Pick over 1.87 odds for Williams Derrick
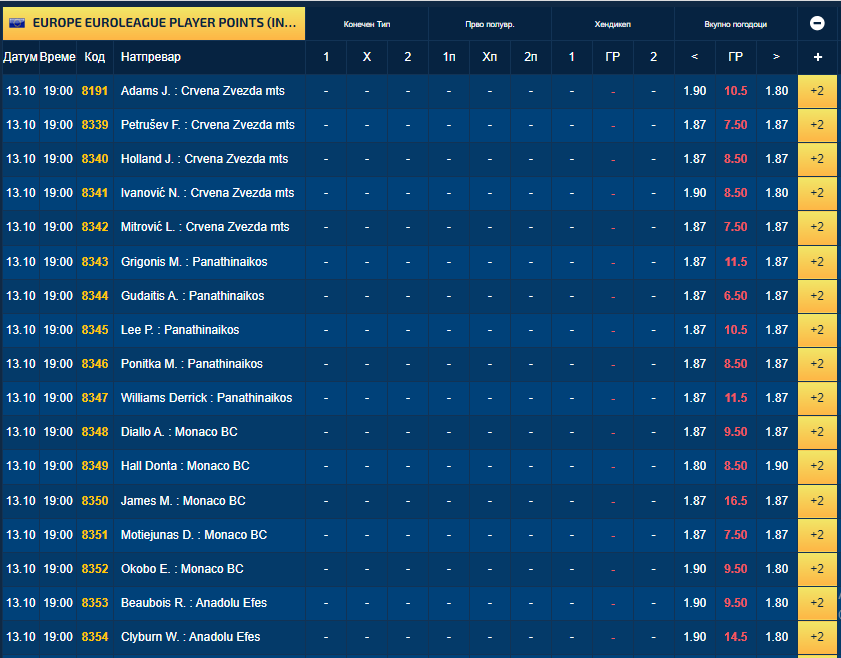 point(777,398)
